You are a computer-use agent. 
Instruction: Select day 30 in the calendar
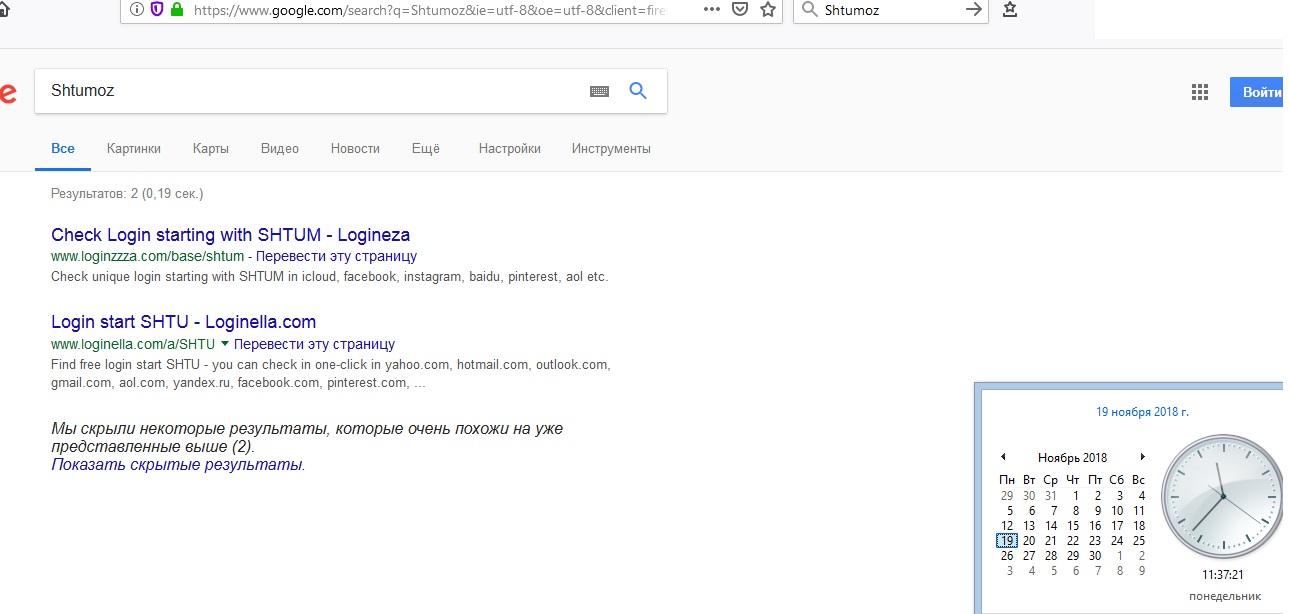point(1095,555)
